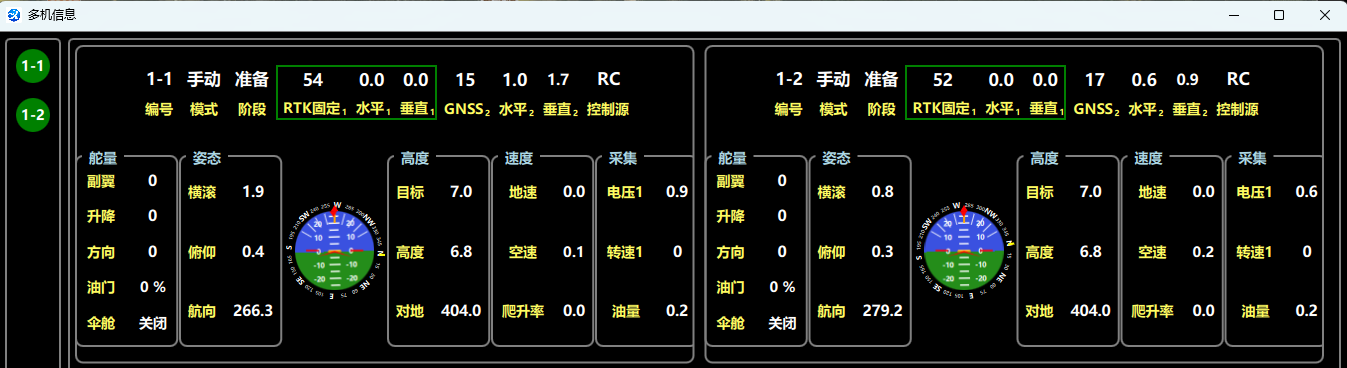The image size is (1347, 368).
Task: Select aircraft 1-1 green circle in sidebar
Action: tap(33, 67)
